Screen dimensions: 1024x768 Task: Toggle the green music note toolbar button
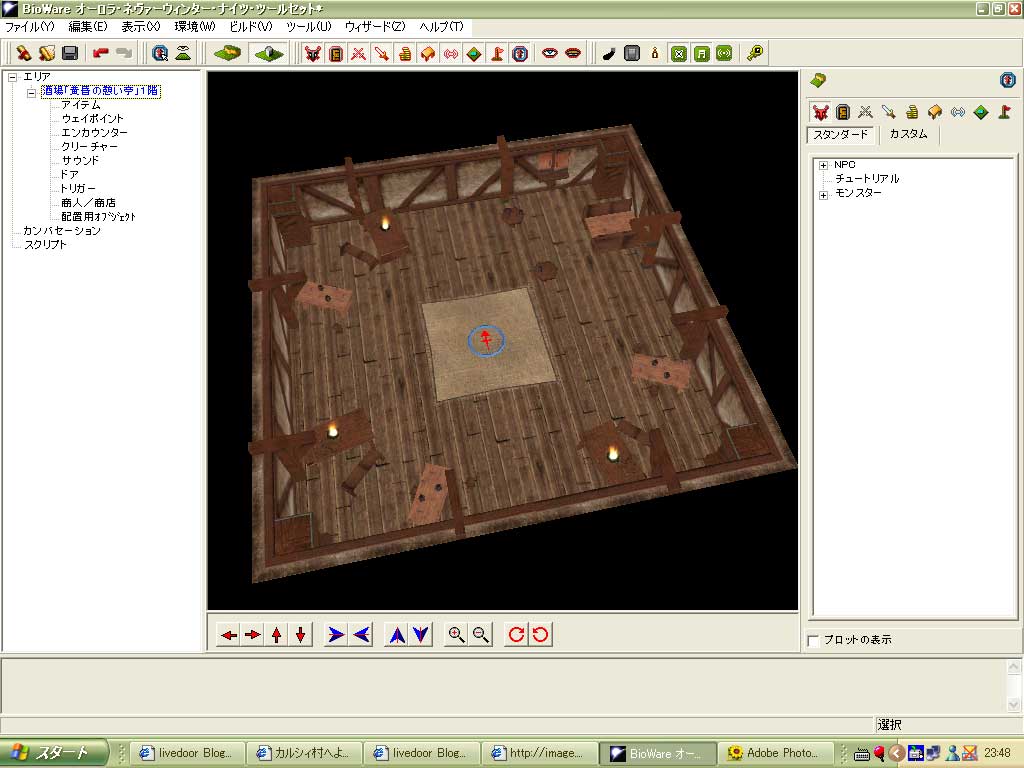(701, 53)
